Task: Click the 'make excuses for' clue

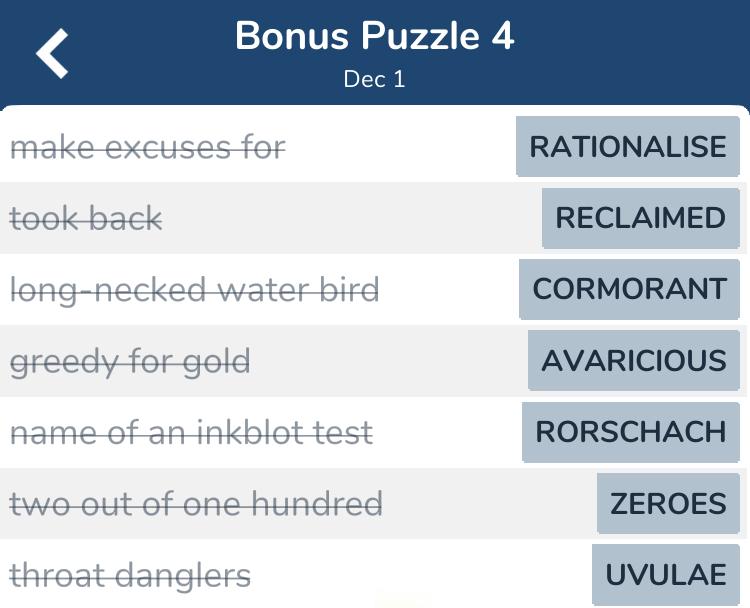Action: 148,147
